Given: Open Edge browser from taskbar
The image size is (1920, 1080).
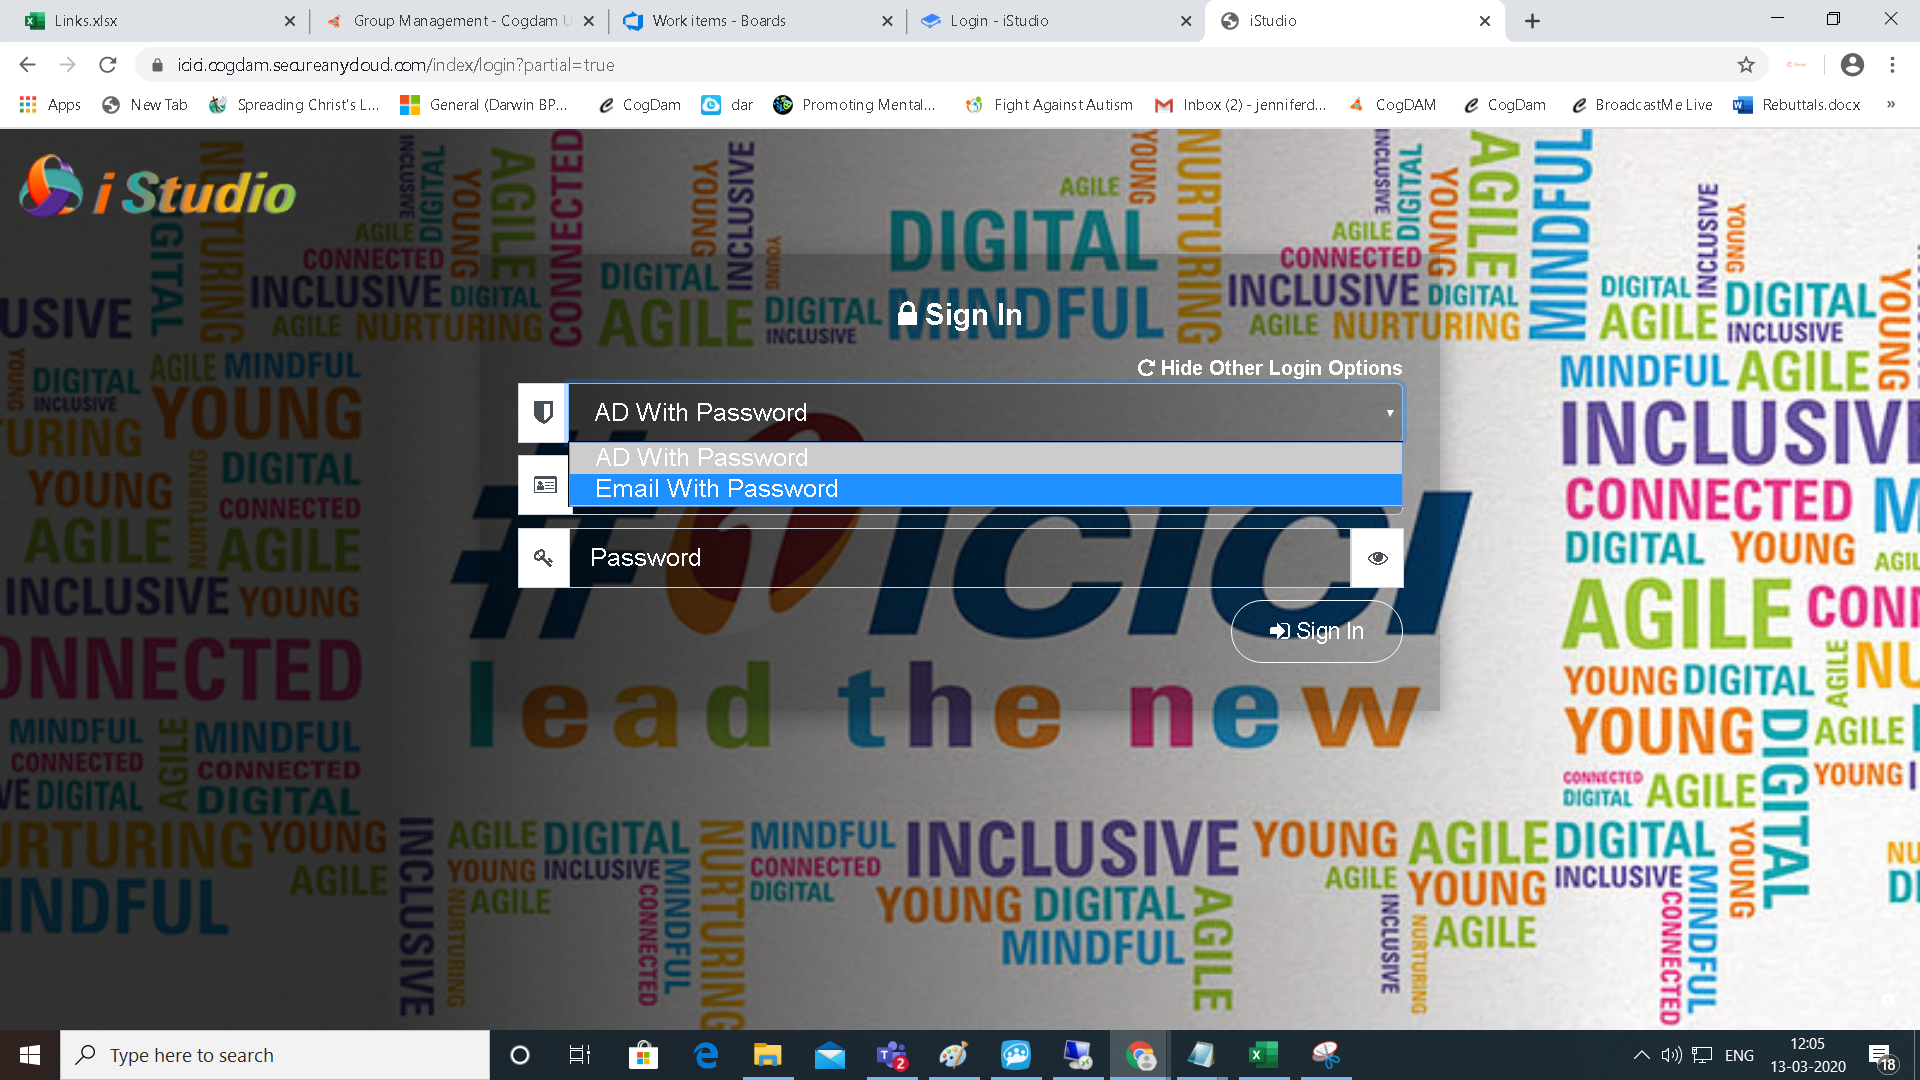Looking at the screenshot, I should pyautogui.click(x=706, y=1055).
